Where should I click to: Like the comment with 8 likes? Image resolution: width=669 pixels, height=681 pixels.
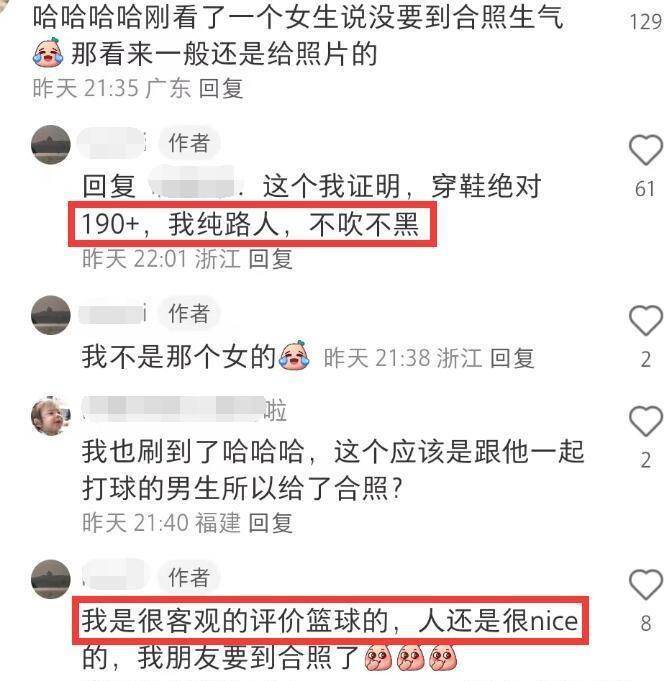pyautogui.click(x=646, y=585)
